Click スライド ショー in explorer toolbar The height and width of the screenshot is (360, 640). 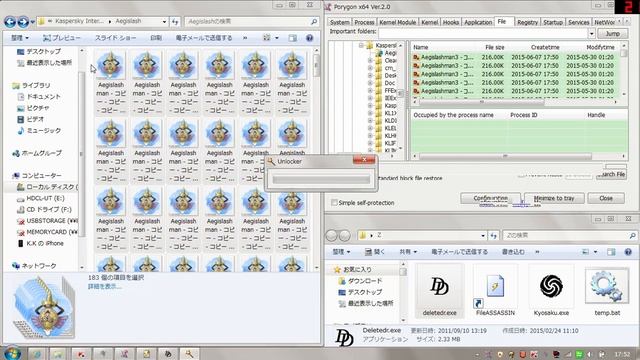(x=116, y=38)
